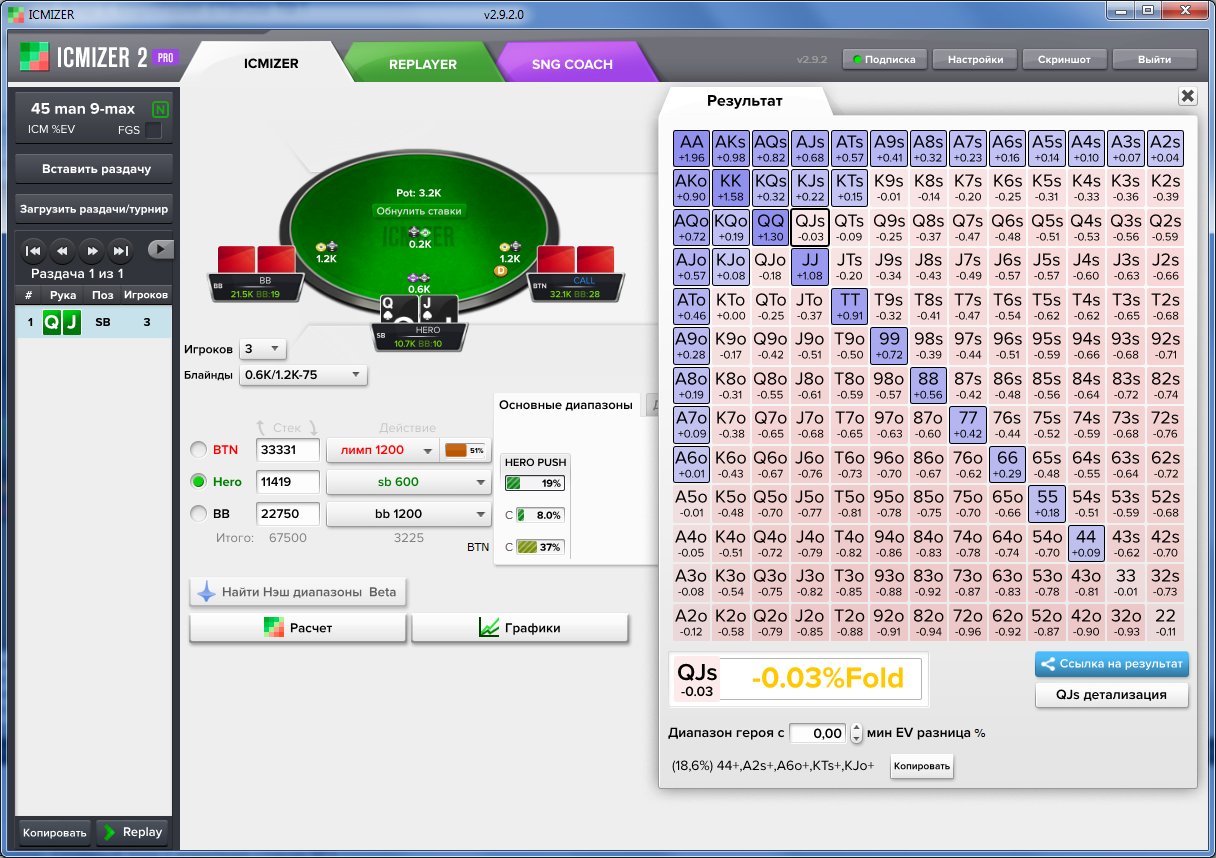The width and height of the screenshot is (1216, 858).
Task: Step forward one hand in navigator
Action: [91, 250]
